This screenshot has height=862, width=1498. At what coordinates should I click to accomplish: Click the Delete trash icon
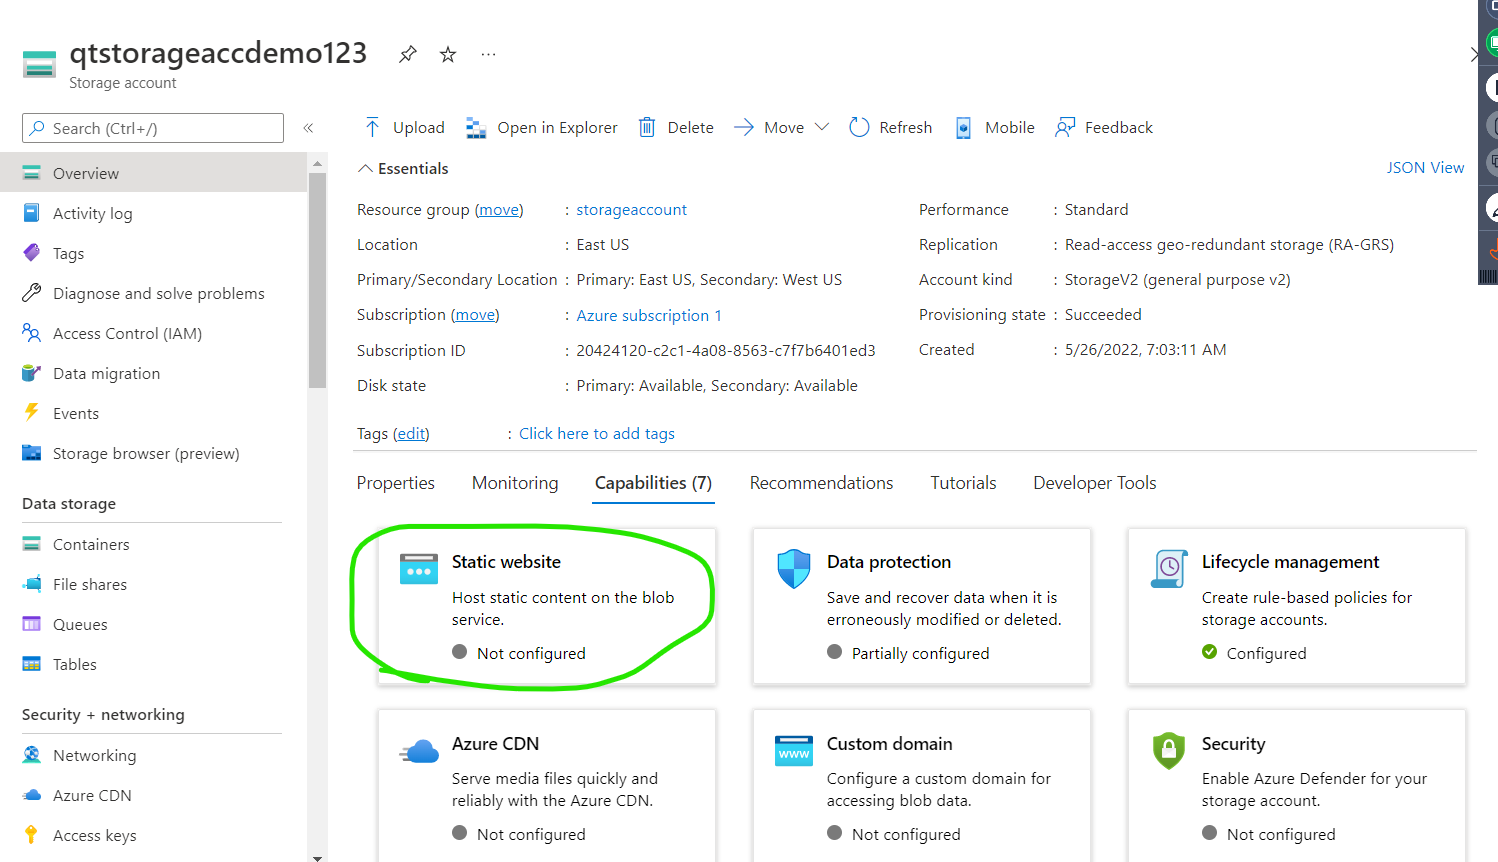click(647, 127)
